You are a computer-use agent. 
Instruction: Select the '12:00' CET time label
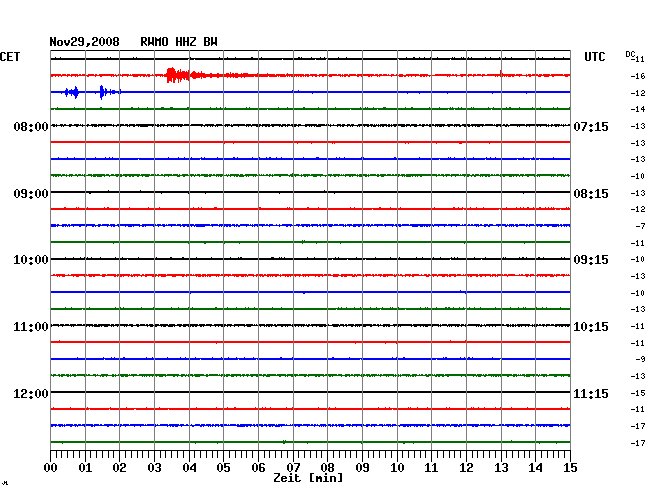click(31, 393)
